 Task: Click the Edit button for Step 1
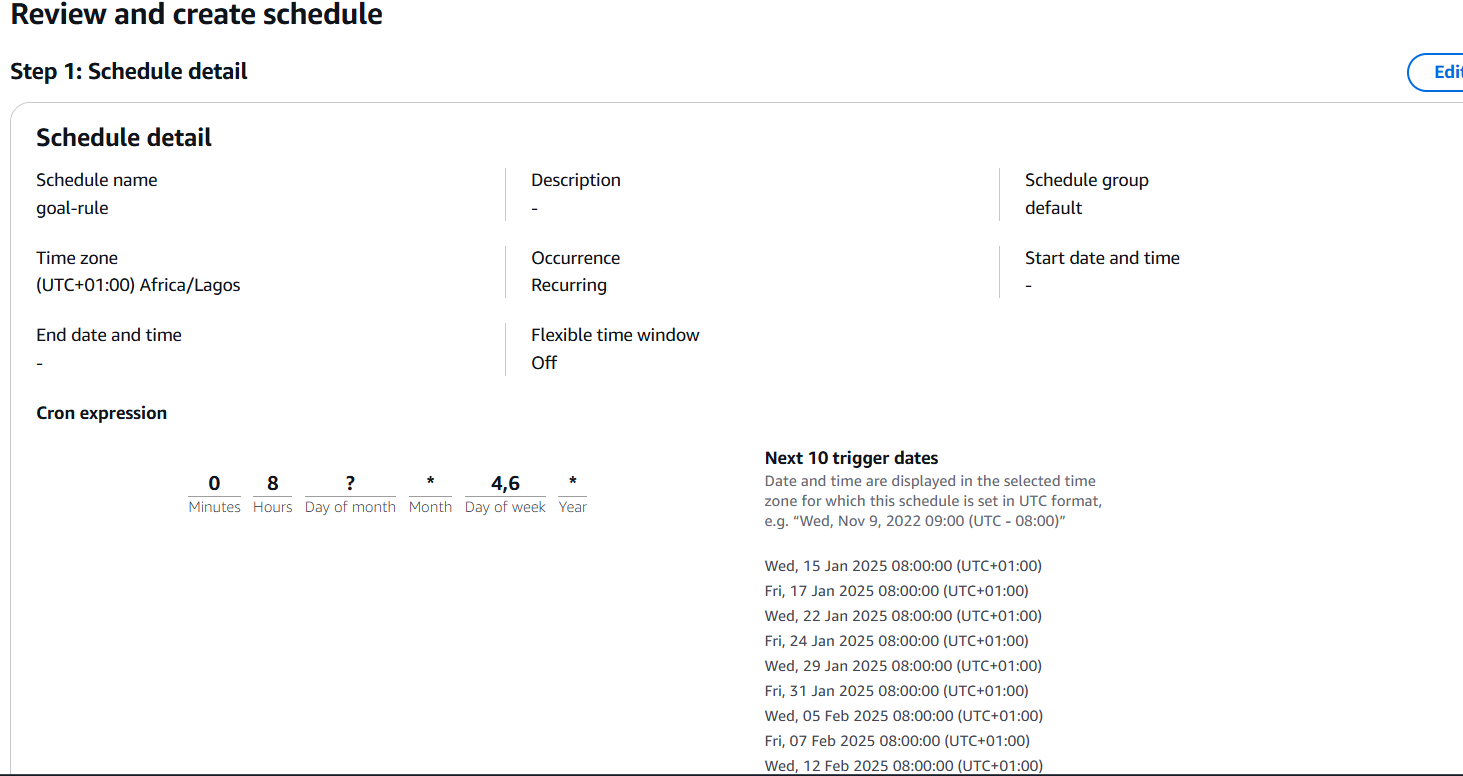click(1436, 72)
